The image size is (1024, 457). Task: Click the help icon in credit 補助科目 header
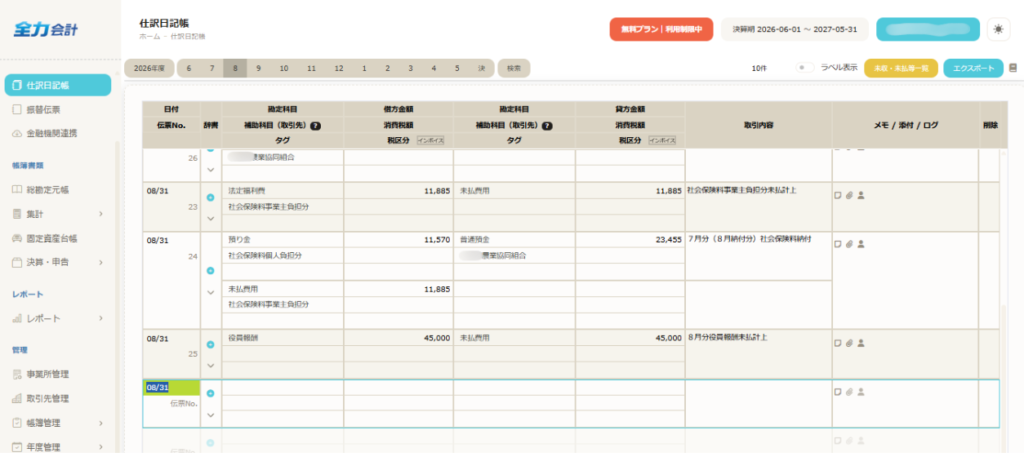click(548, 126)
